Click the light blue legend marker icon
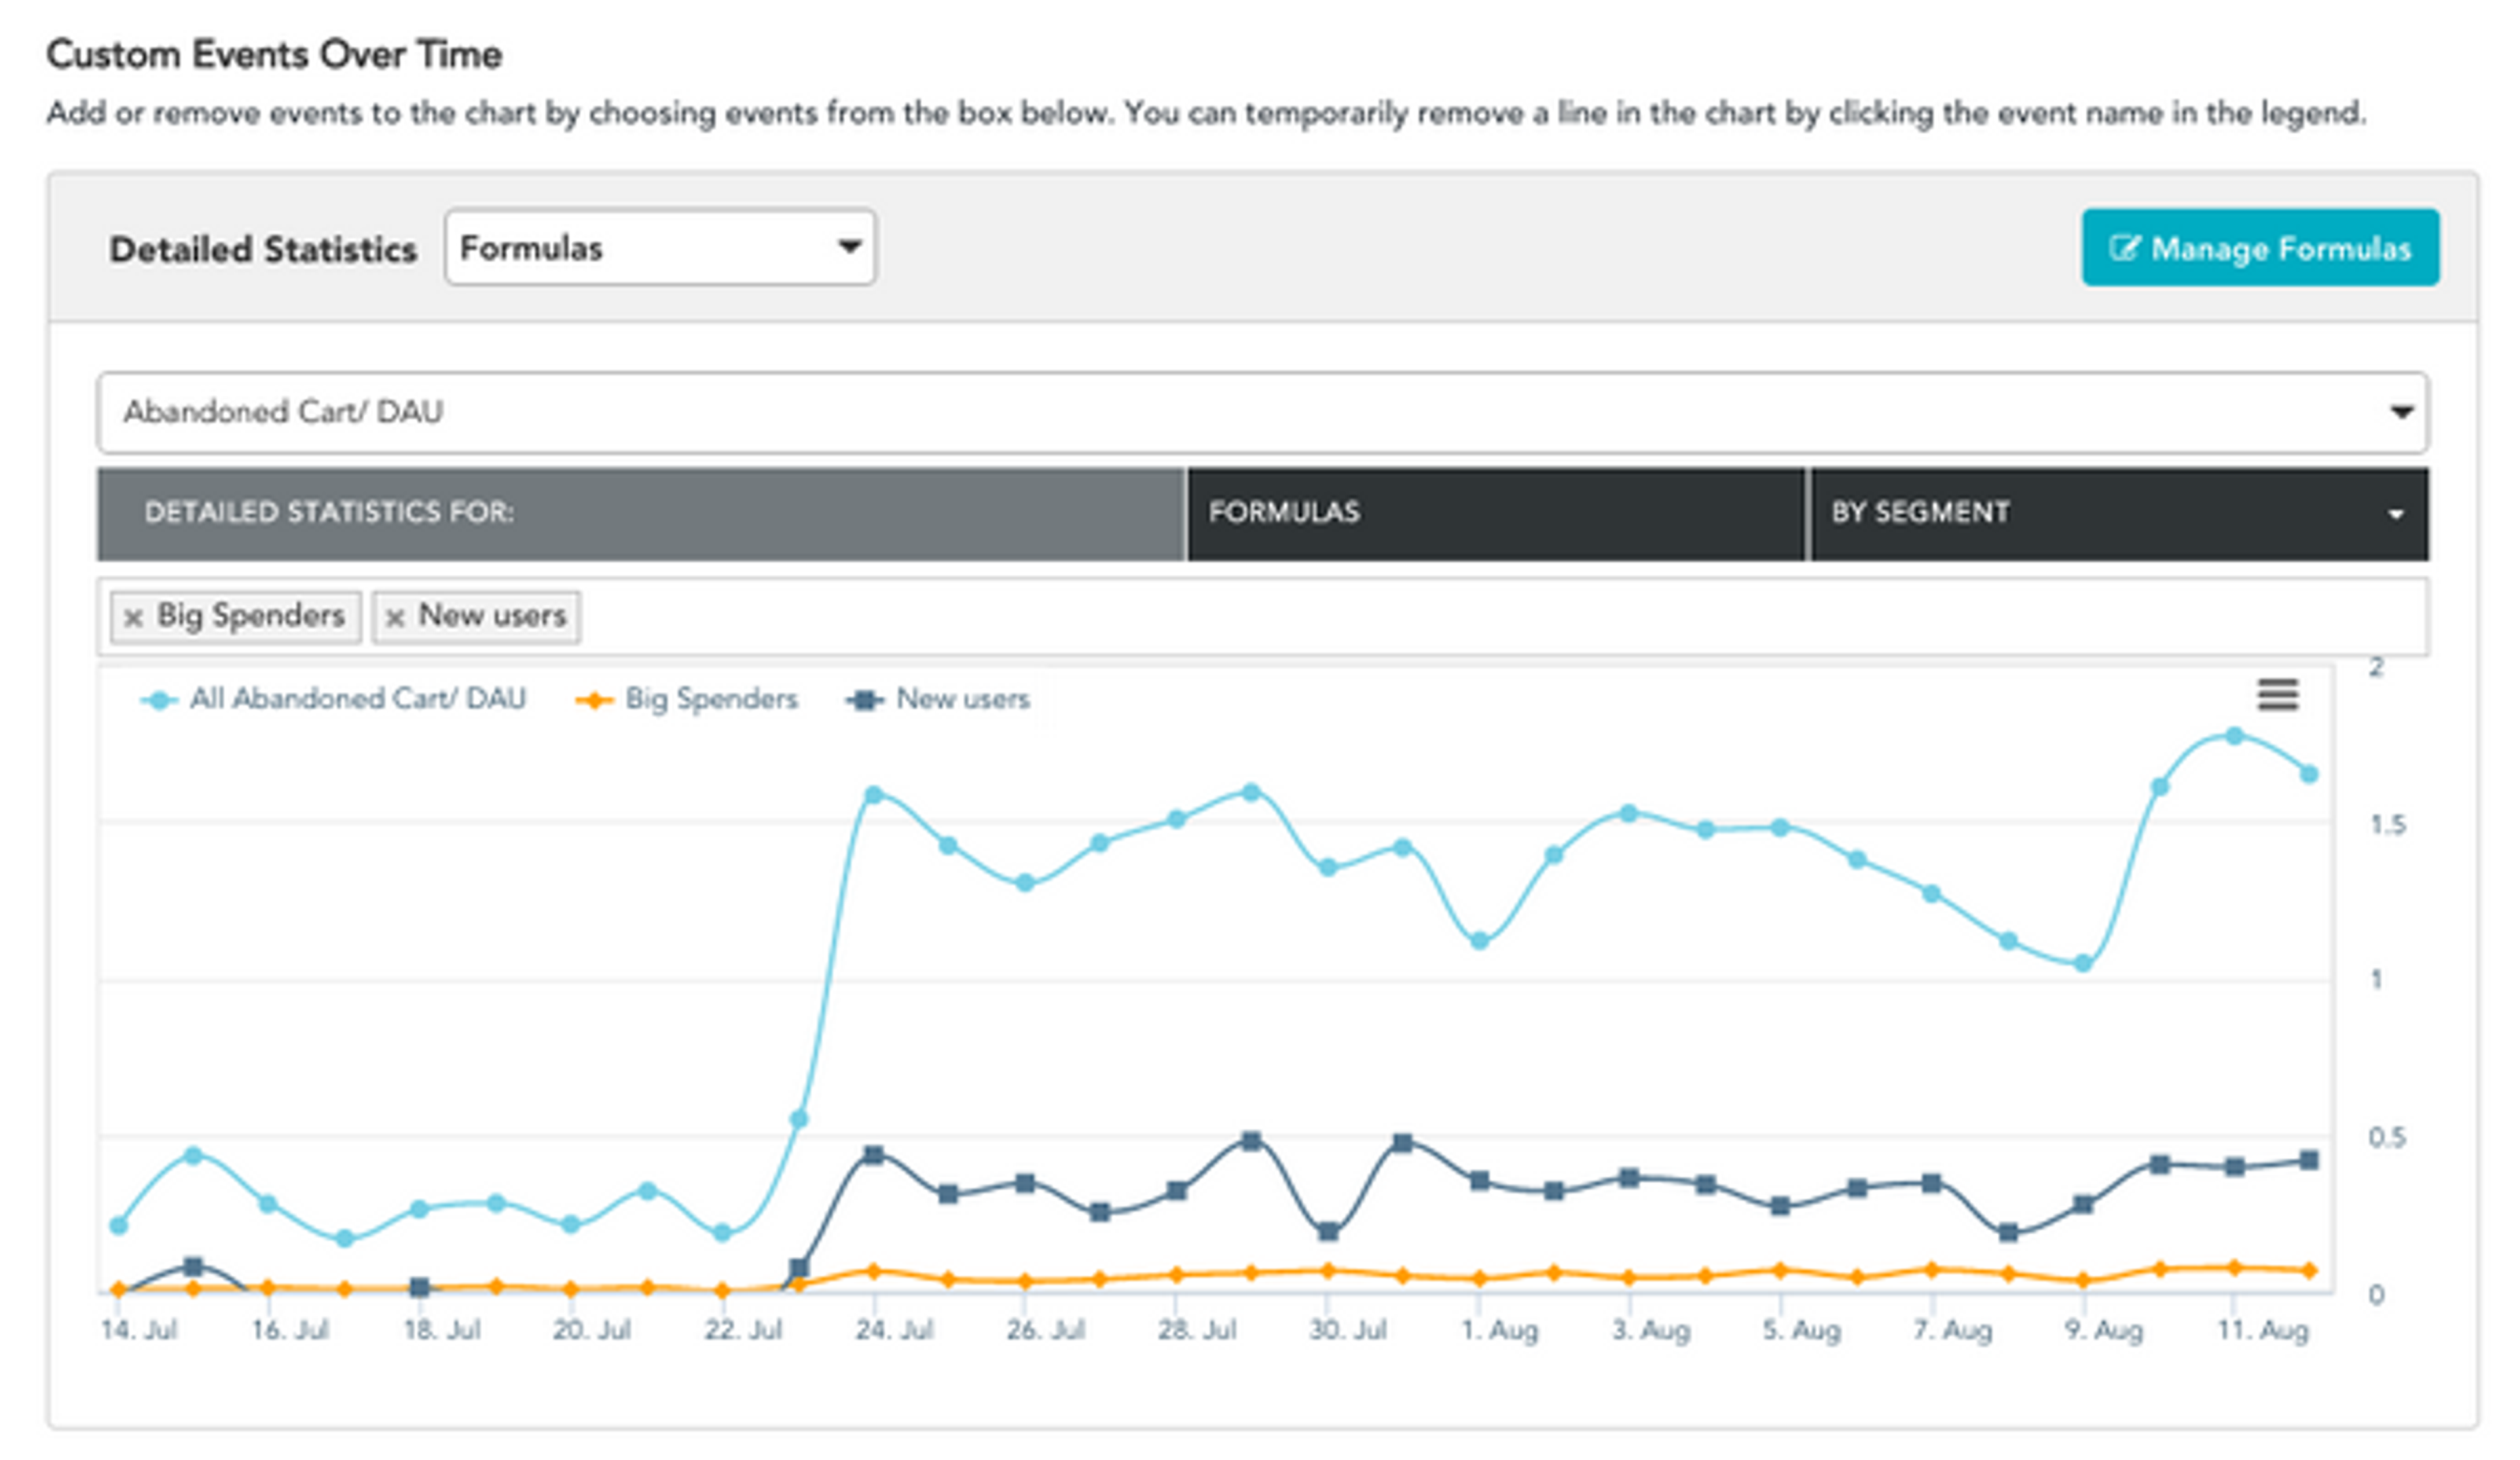The height and width of the screenshot is (1460, 2520). tap(159, 700)
